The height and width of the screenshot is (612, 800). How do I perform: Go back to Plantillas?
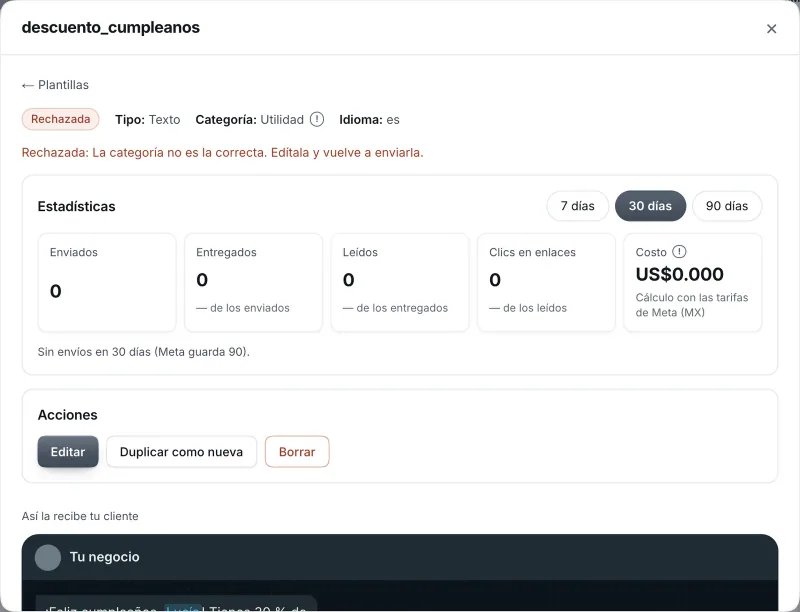[55, 85]
